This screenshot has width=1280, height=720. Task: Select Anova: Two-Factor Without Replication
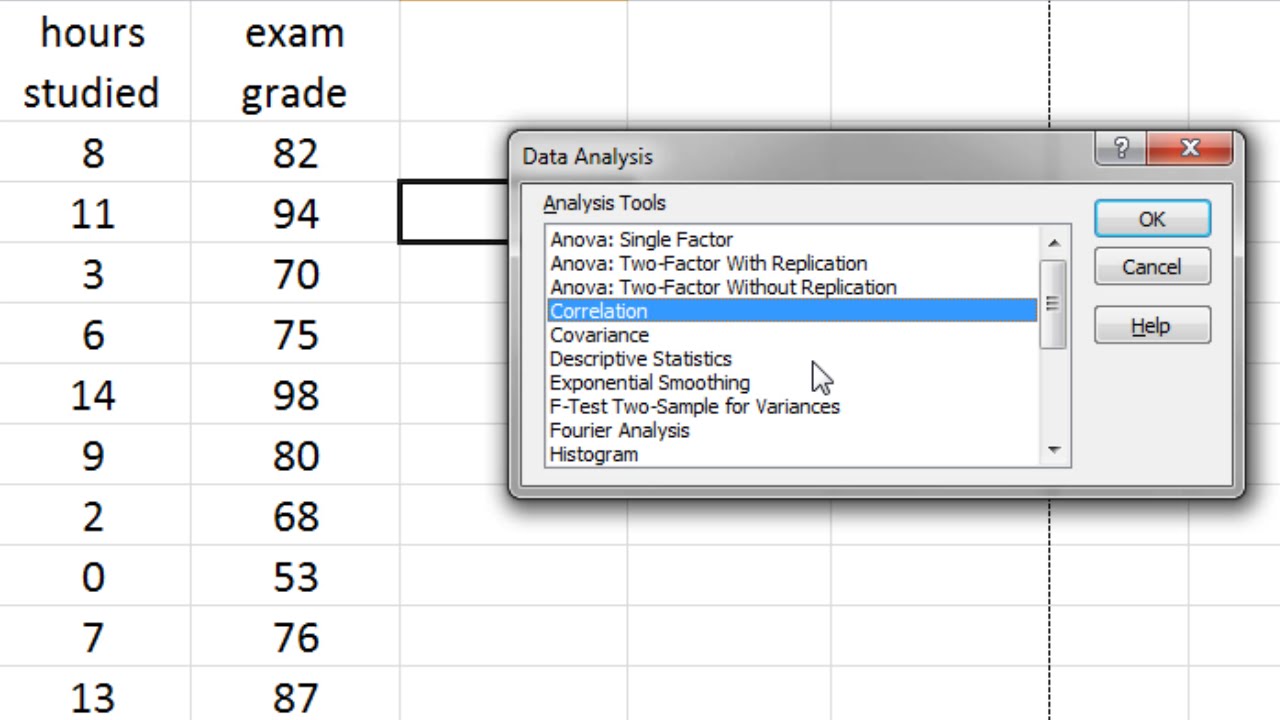click(723, 288)
